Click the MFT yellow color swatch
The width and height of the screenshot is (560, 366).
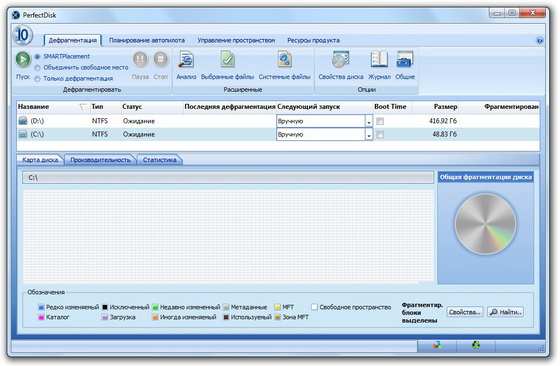tap(278, 307)
